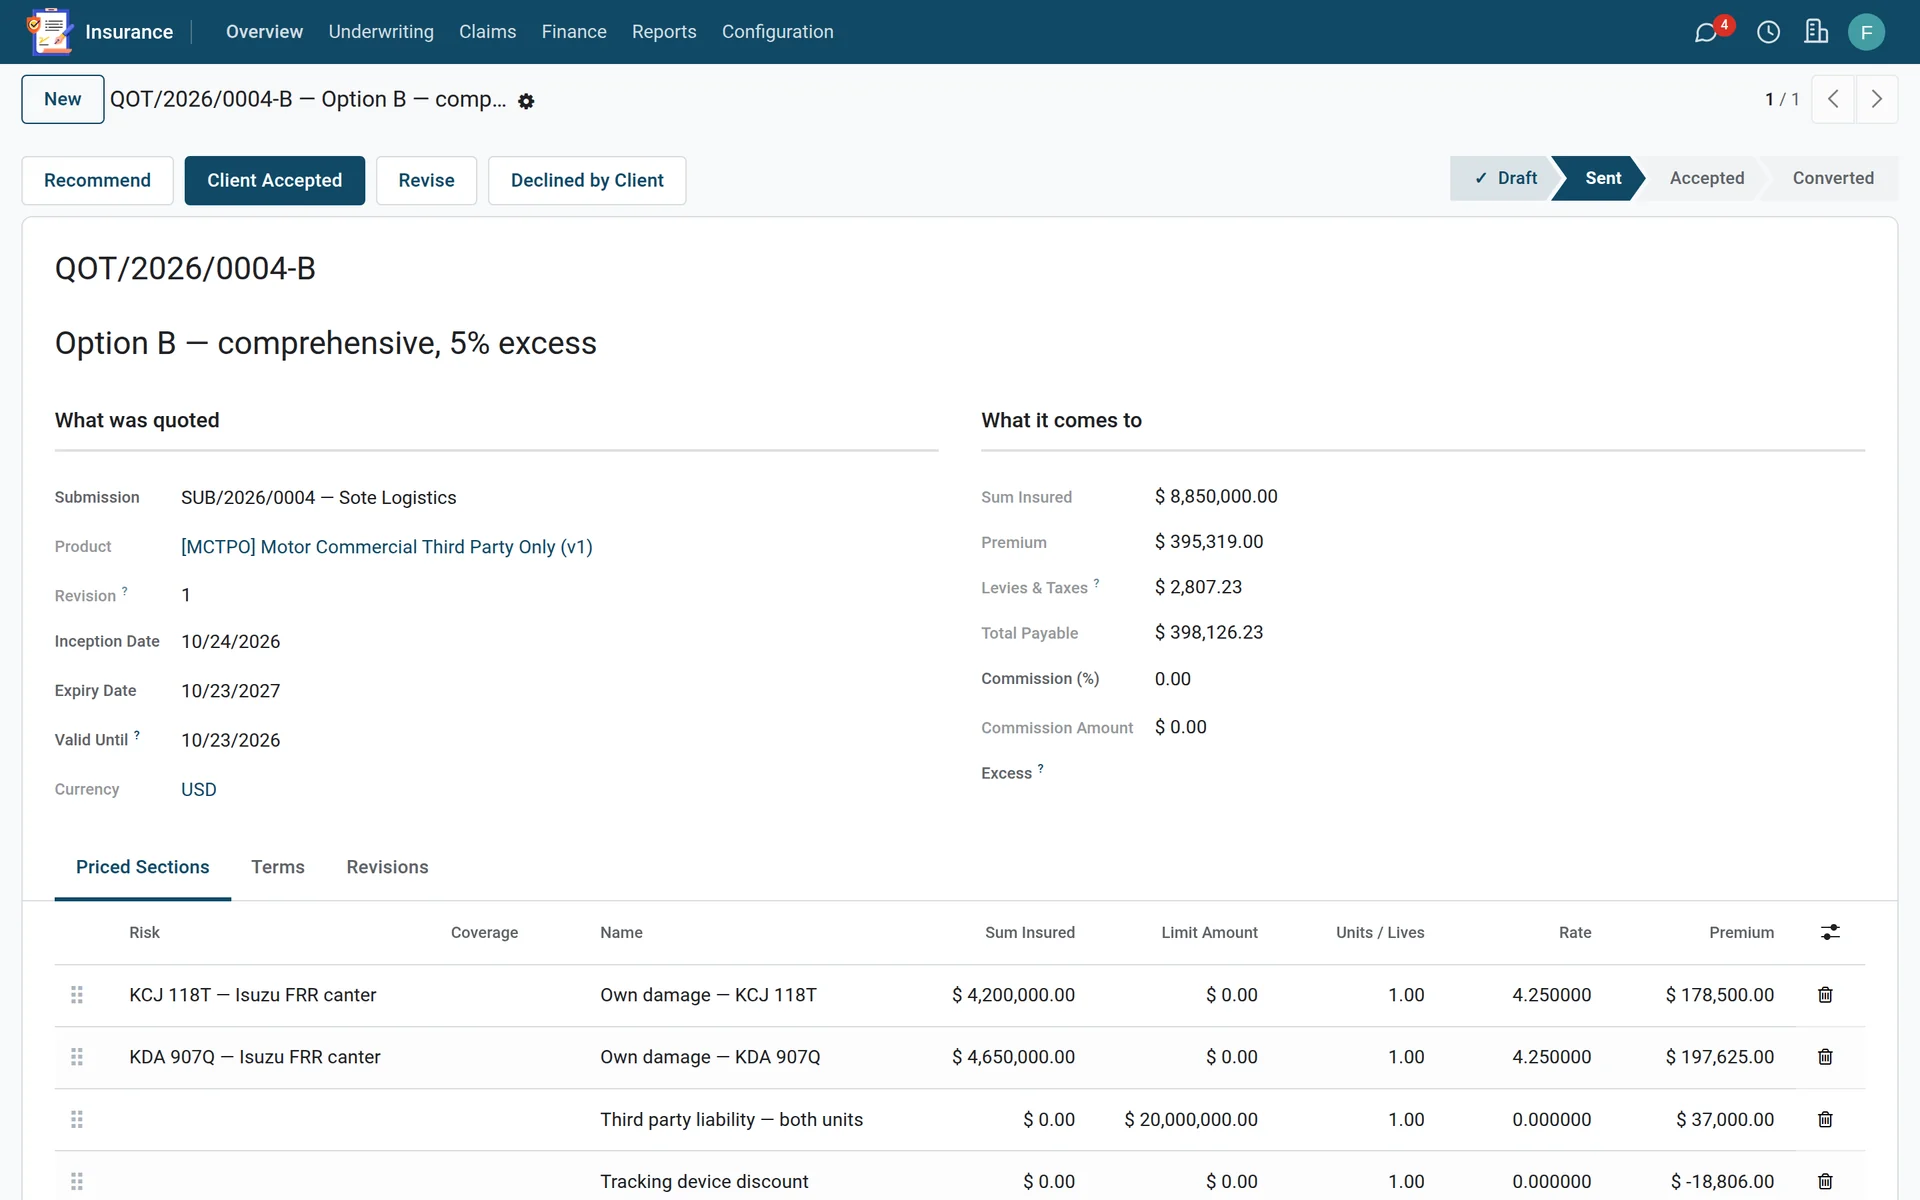Switch to the Revisions tab
1920x1200 pixels.
(x=387, y=867)
